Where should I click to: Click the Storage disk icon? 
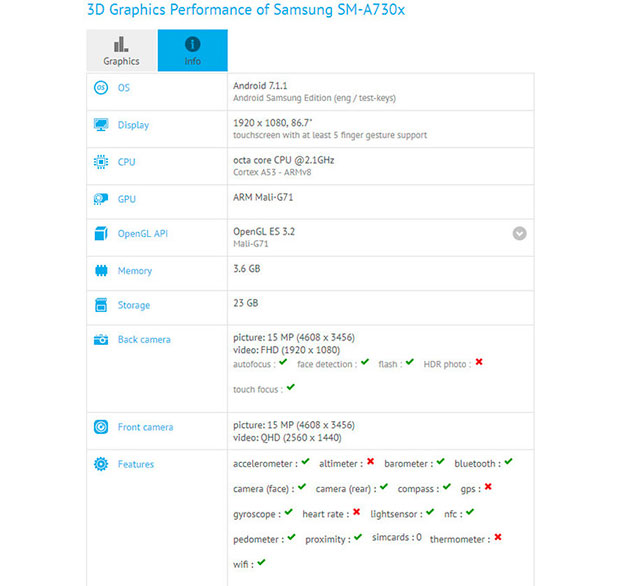(101, 305)
